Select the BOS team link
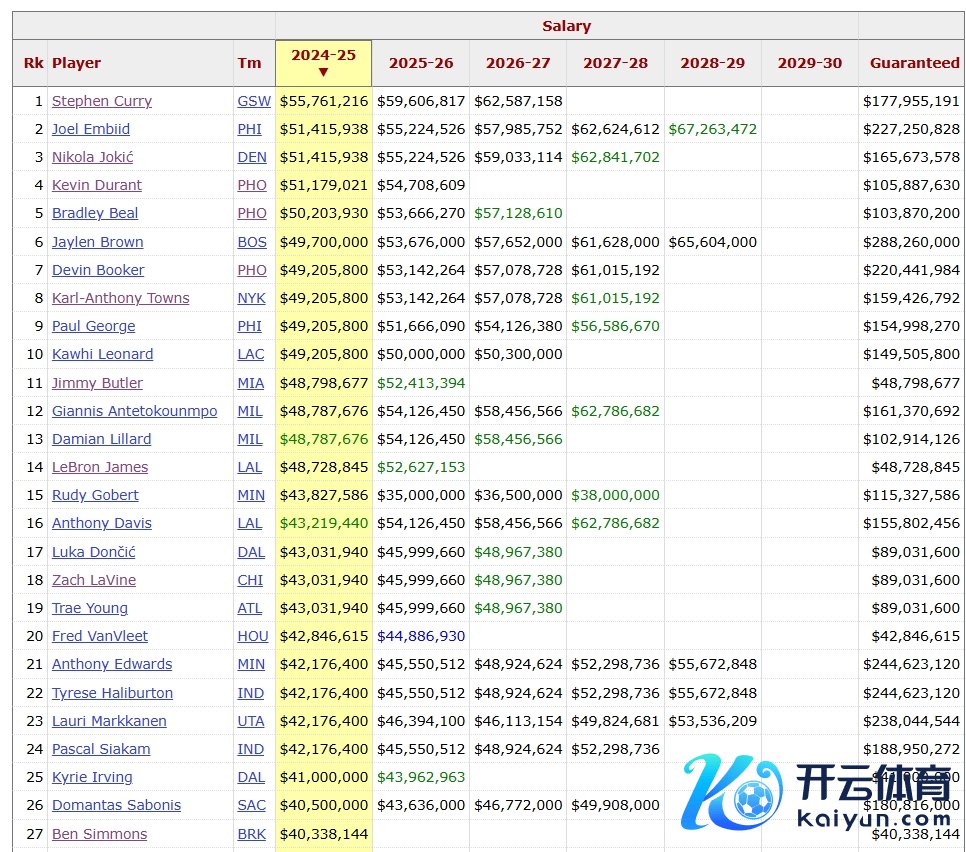966x852 pixels. (252, 242)
